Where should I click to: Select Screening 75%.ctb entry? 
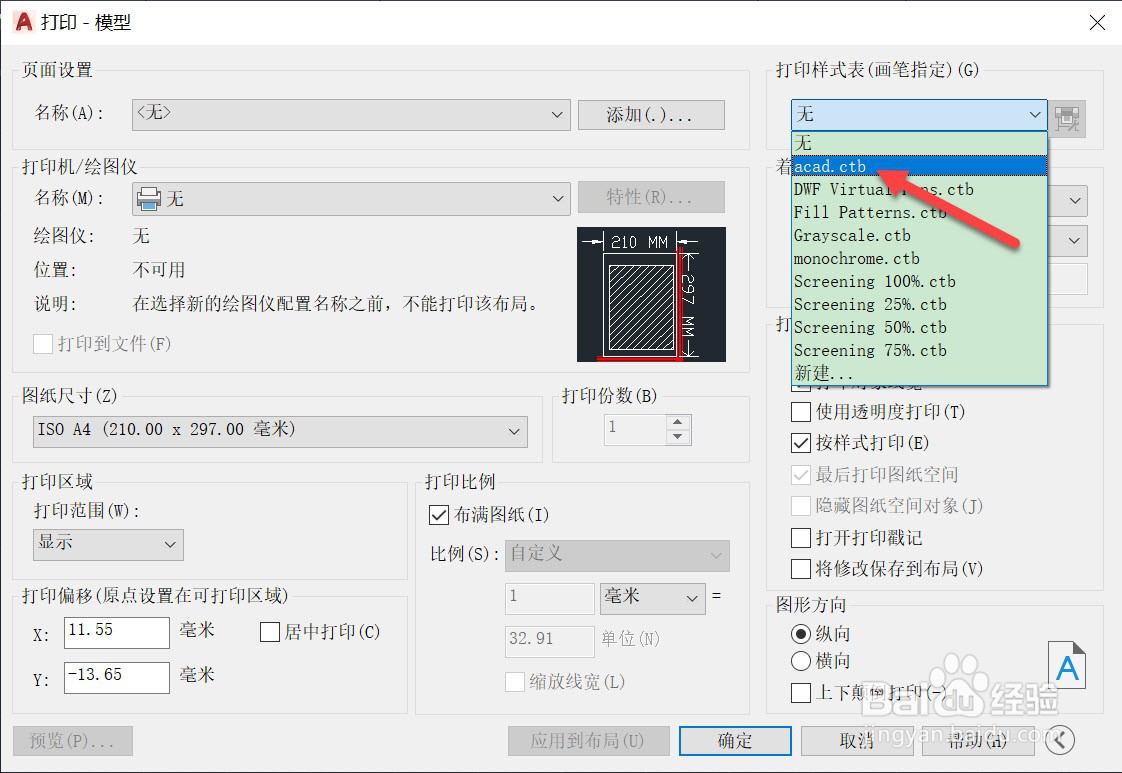point(919,350)
